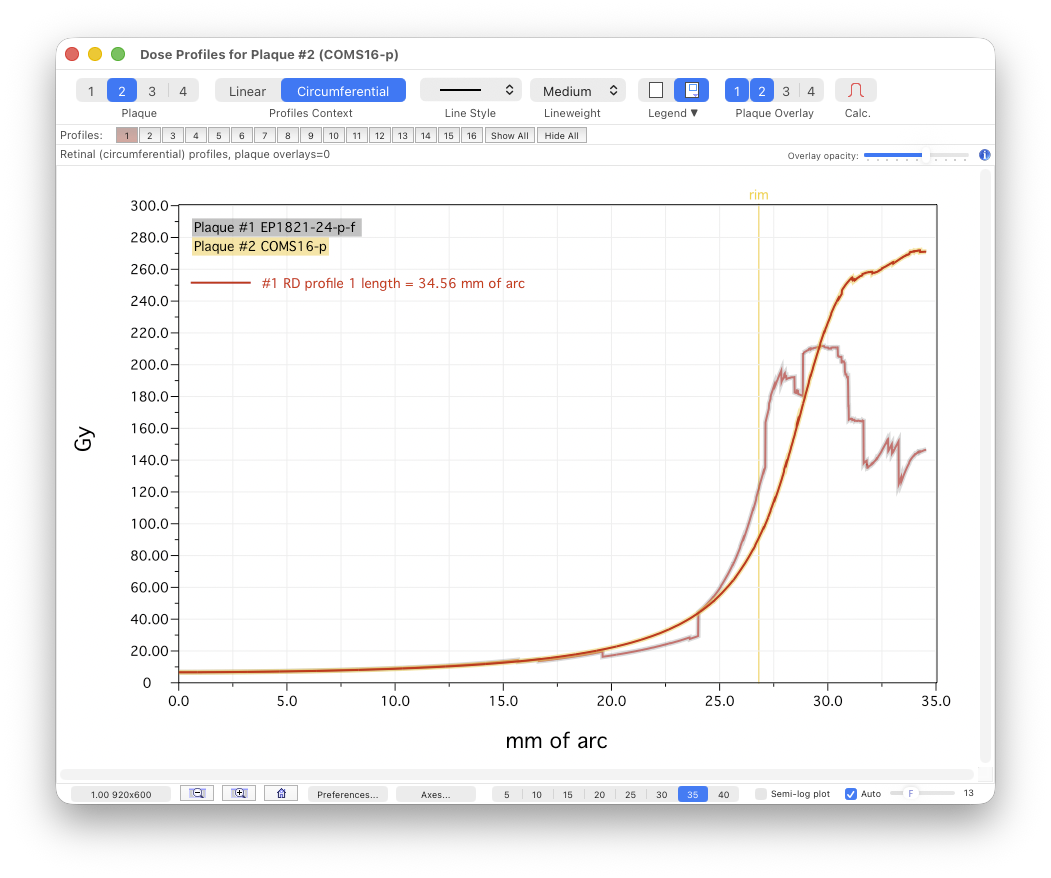Viewport: 1051px width, 878px height.
Task: Click the Legend position triangle
Action: pos(694,114)
